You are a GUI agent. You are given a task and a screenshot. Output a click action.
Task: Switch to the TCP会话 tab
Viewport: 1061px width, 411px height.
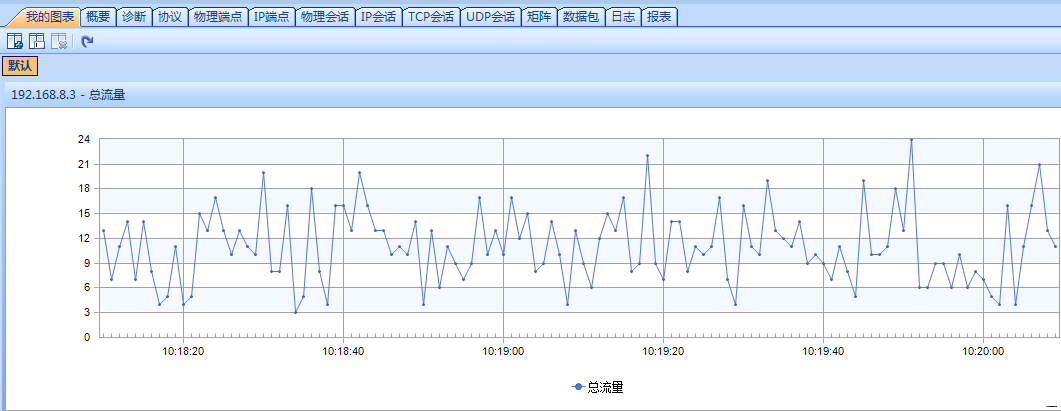tap(432, 16)
